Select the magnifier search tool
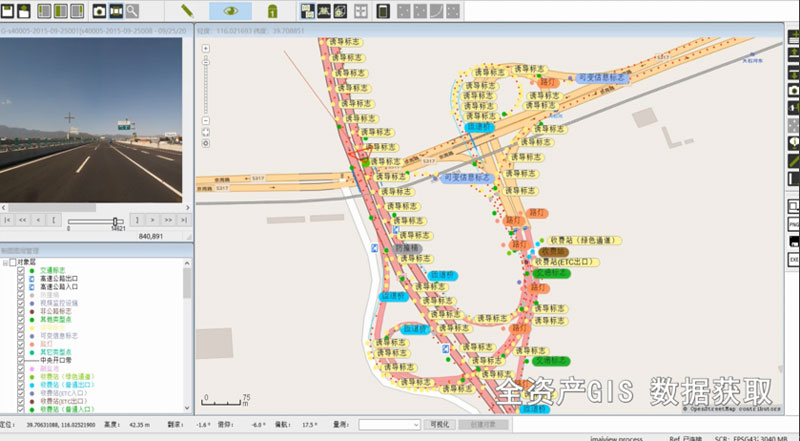The height and width of the screenshot is (441, 800). point(131,11)
